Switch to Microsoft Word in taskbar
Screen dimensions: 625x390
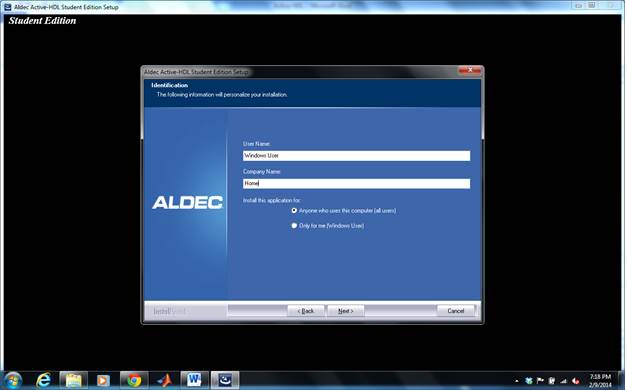194,380
